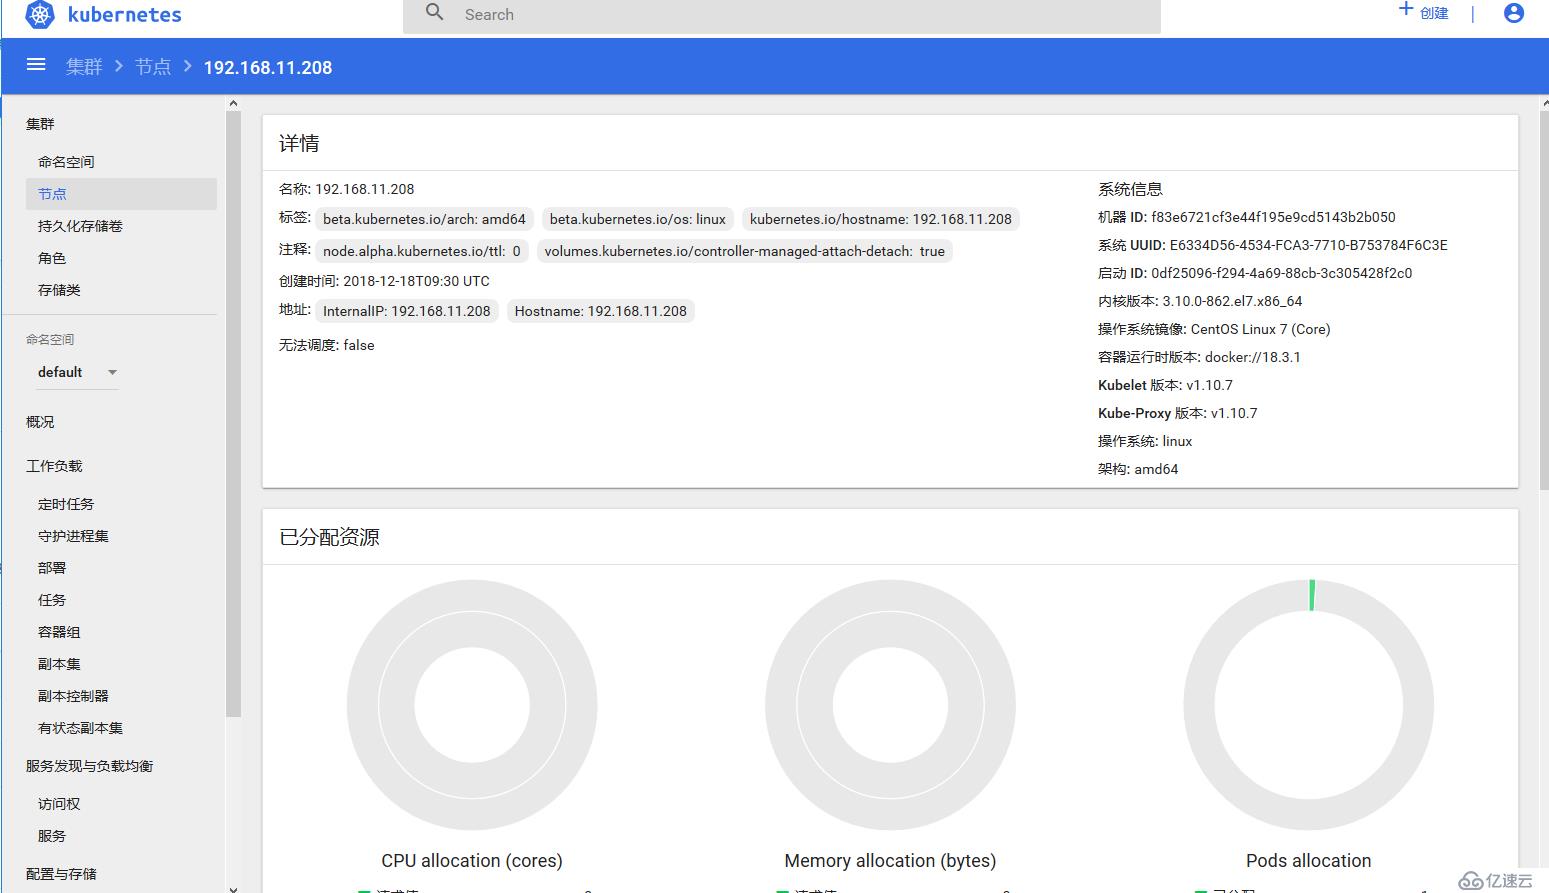1549x893 pixels.
Task: Open 容器组 sidebar item
Action: coord(59,632)
